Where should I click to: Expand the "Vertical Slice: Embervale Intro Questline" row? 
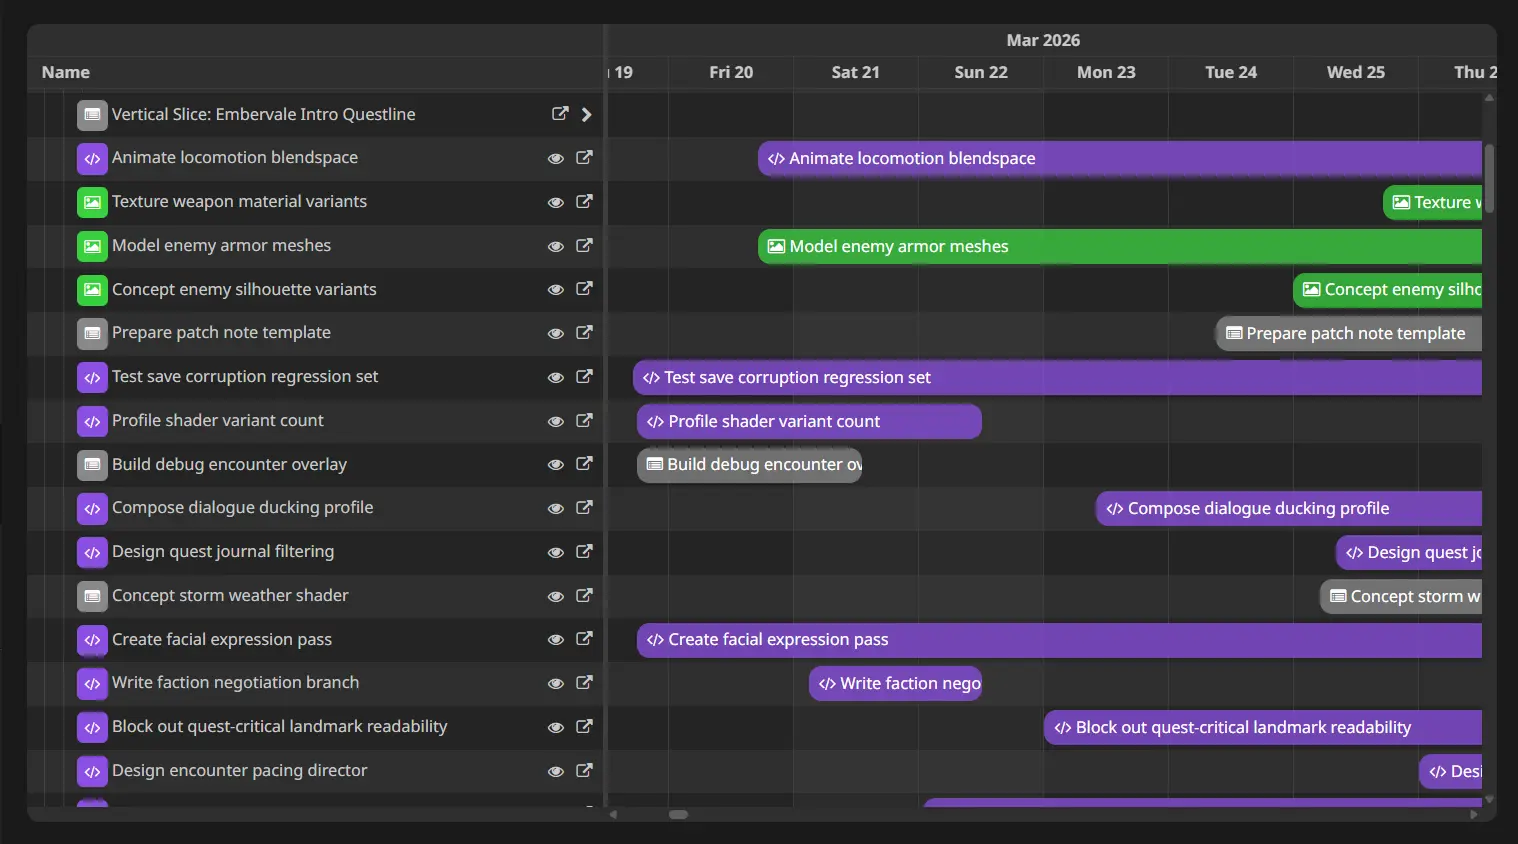(x=586, y=114)
